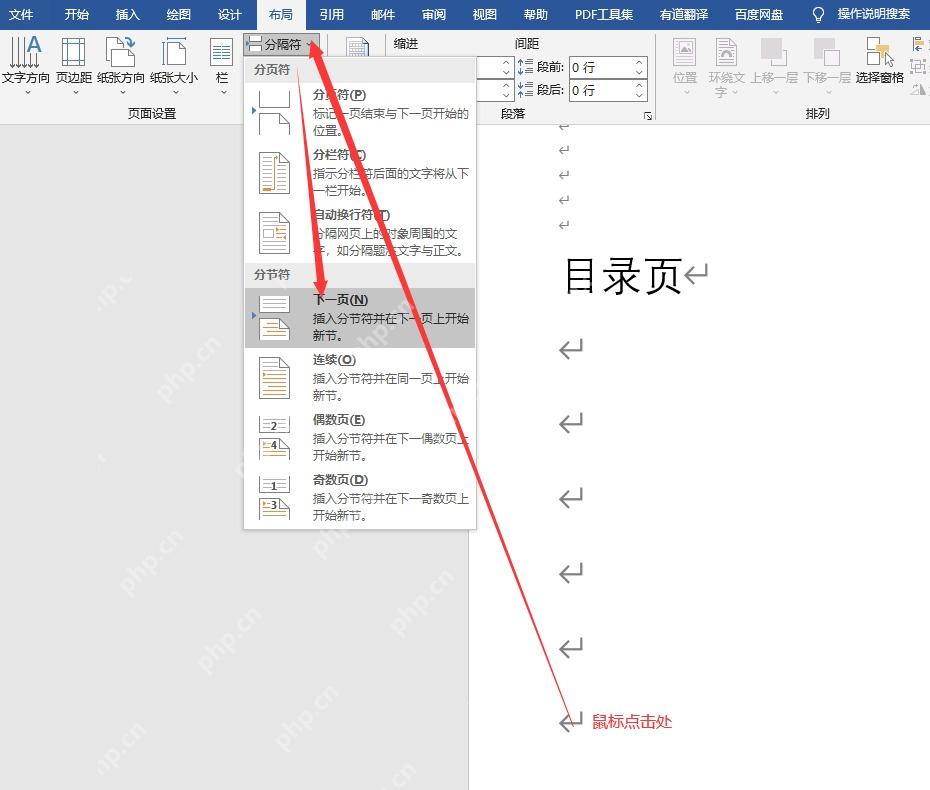The width and height of the screenshot is (930, 790).
Task: Click the 自动换行符 wrapping break icon
Action: [275, 232]
